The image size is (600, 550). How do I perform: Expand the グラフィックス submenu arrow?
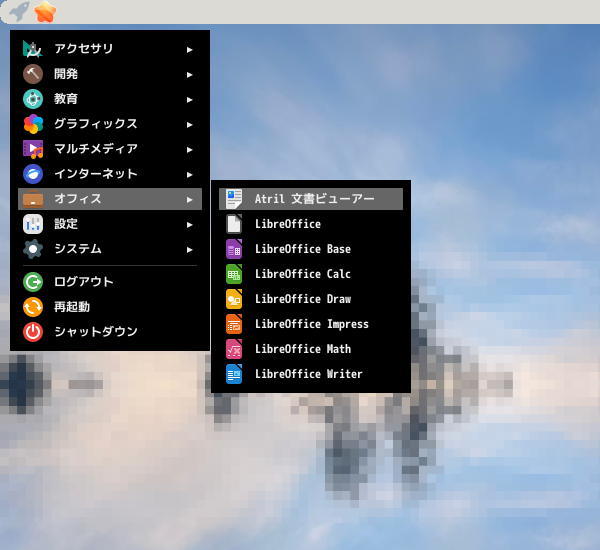[x=189, y=125]
